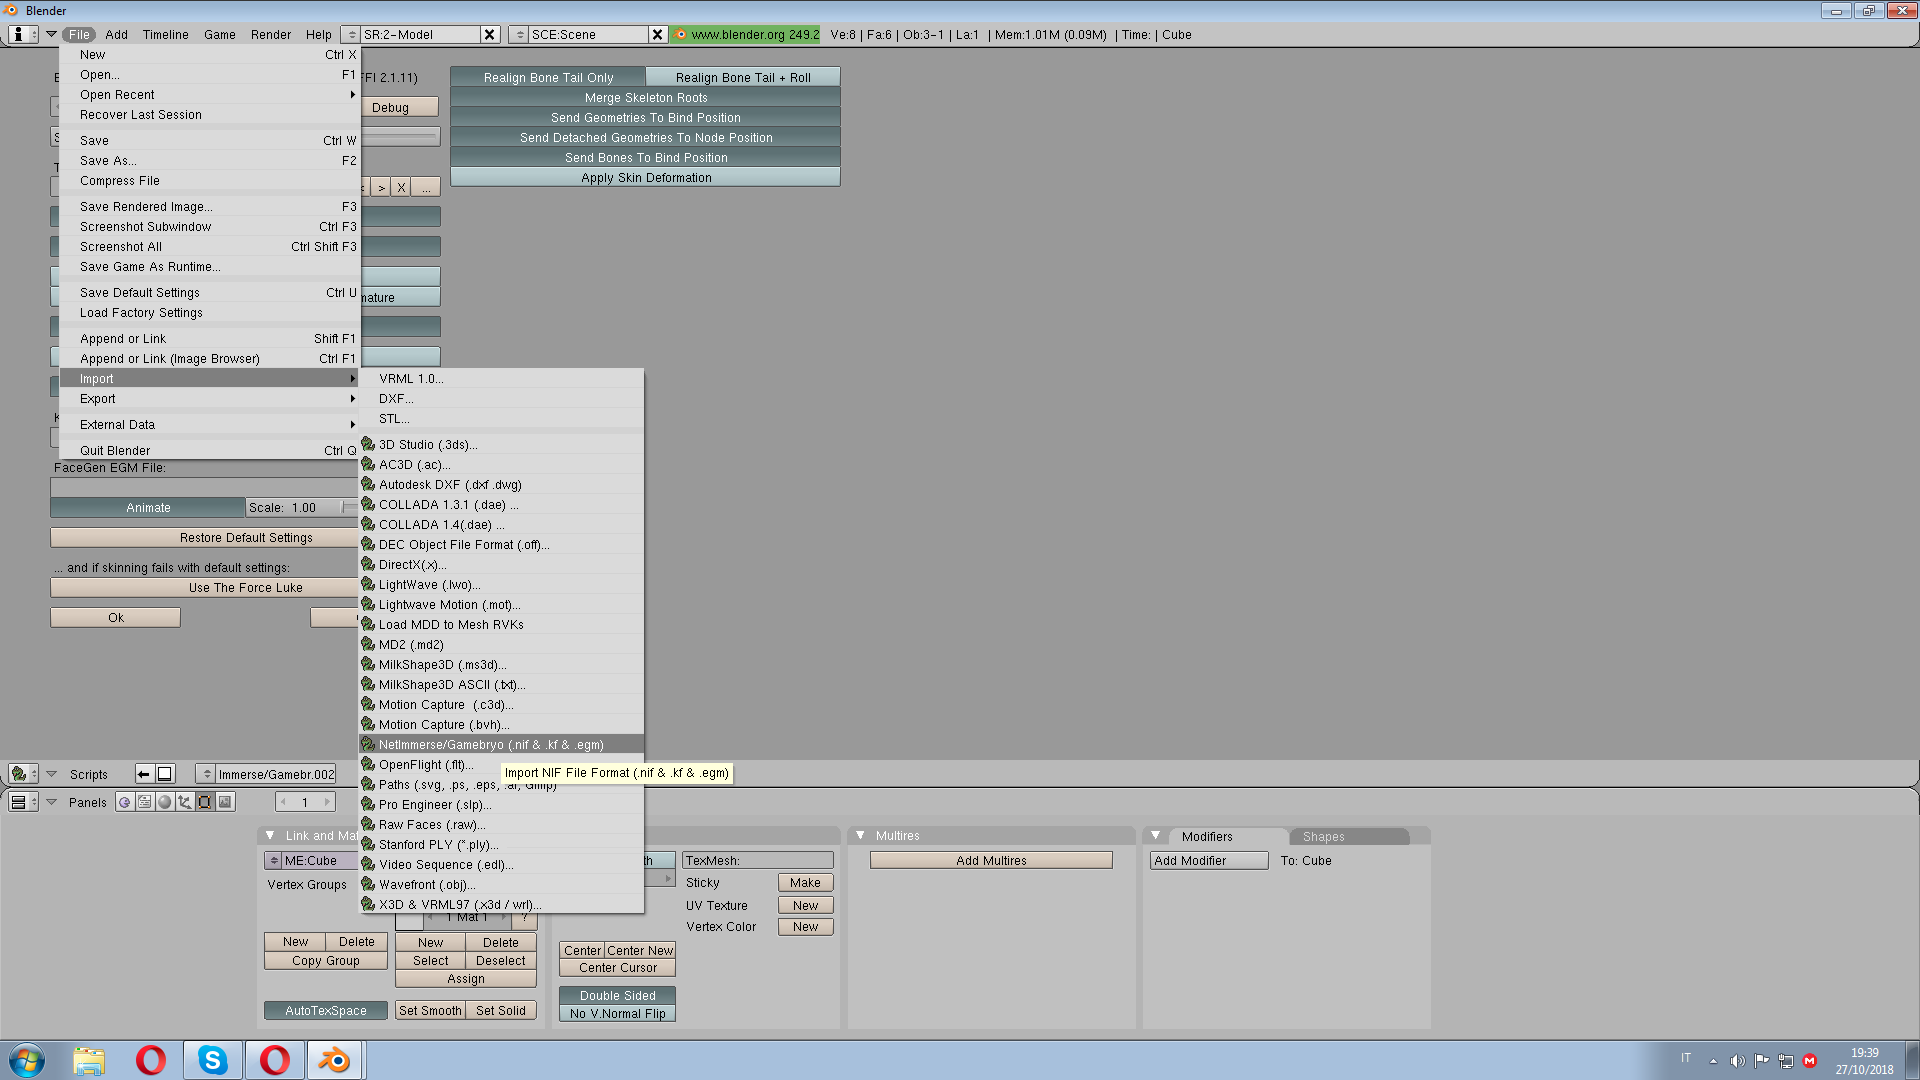
Task: Click the first Opera taskbar icon
Action: pos(151,1060)
